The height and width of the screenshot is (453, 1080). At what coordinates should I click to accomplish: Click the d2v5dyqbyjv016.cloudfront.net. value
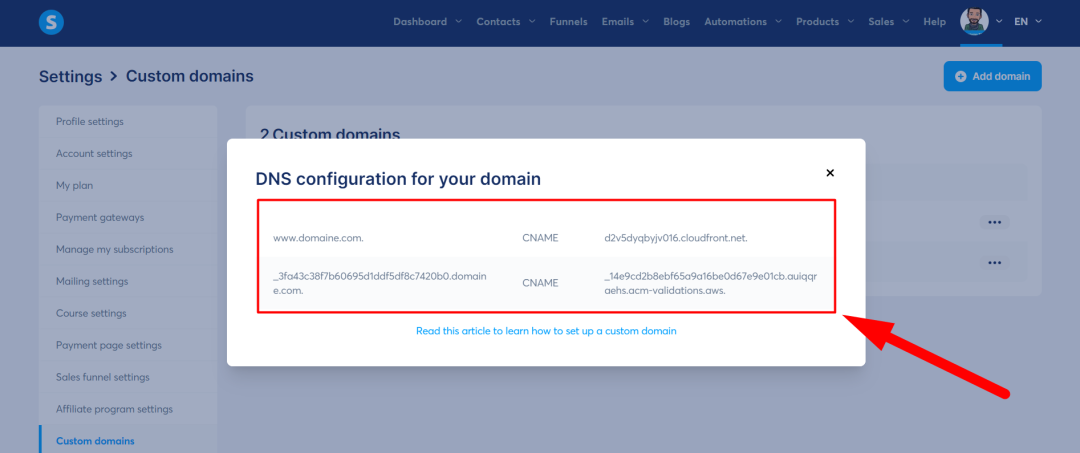[676, 238]
